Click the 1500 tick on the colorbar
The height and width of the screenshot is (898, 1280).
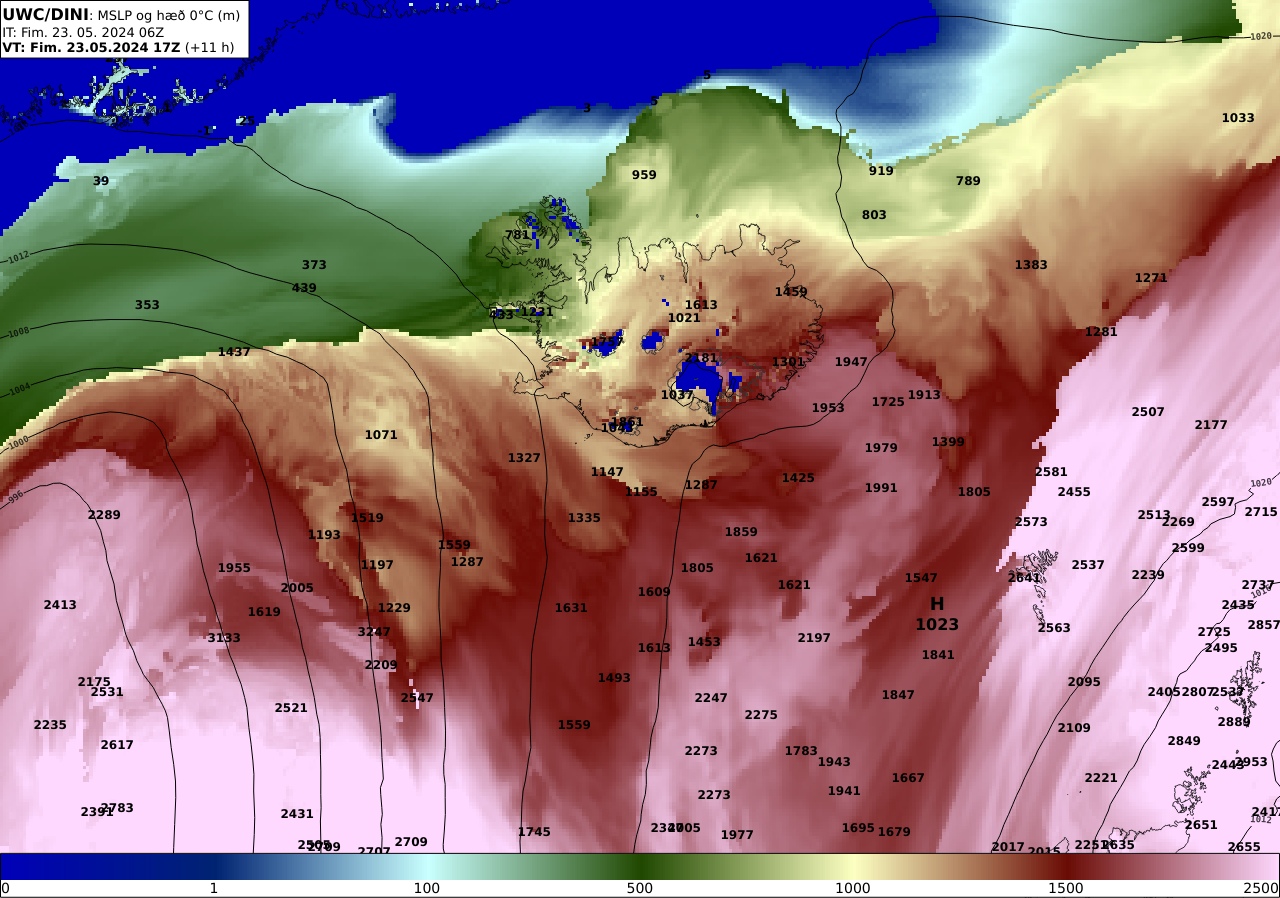coord(1066,888)
